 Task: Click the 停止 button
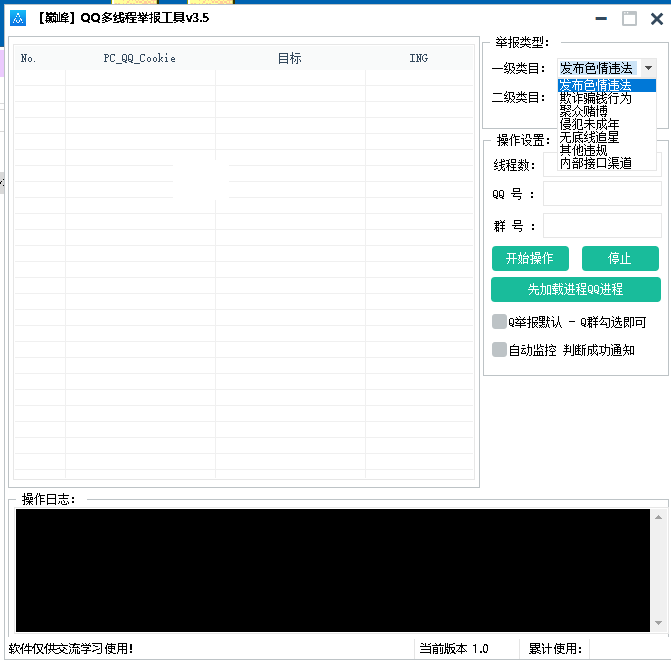click(x=620, y=258)
